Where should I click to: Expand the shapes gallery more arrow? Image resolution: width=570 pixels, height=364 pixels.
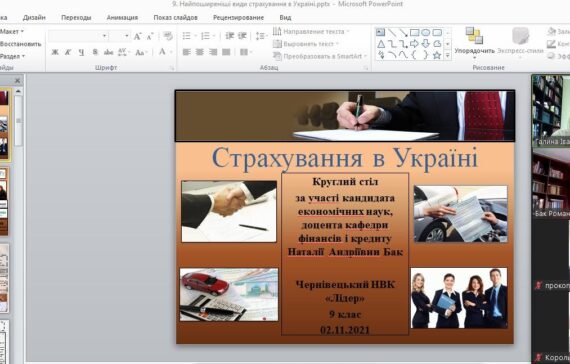(x=448, y=55)
